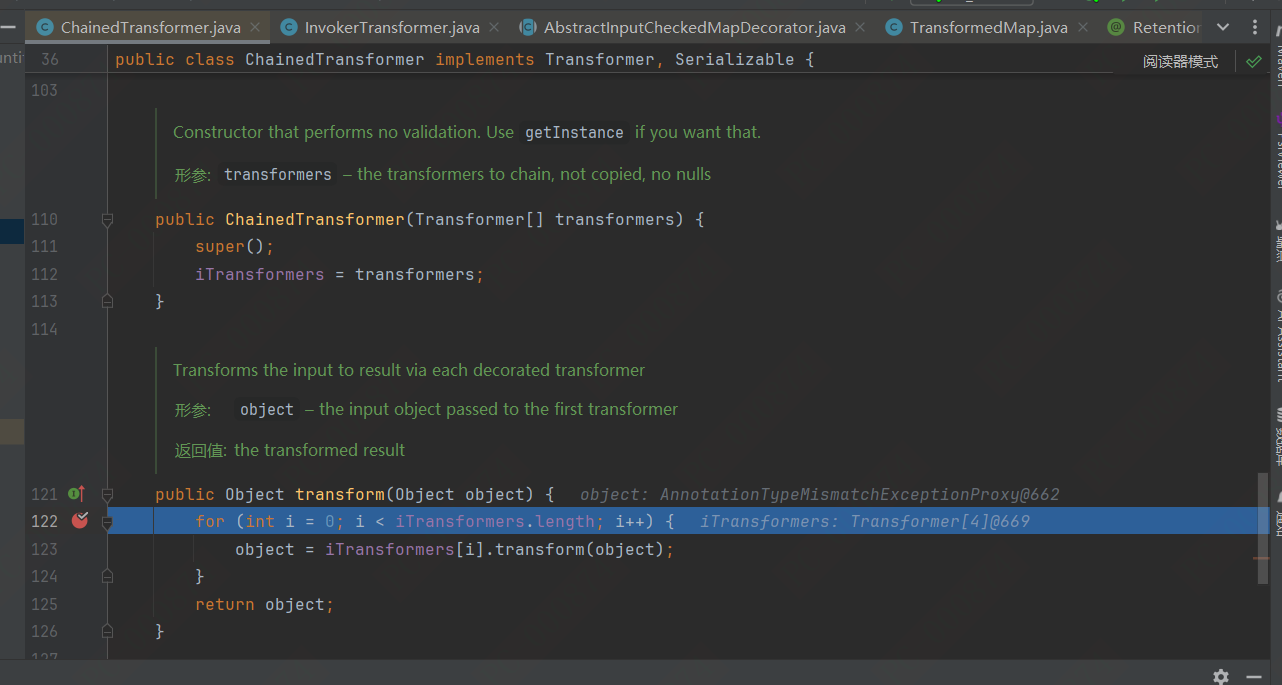Click the class icon on InvokerTransformer.java tab
Viewport: 1282px width, 685px height.
click(288, 27)
